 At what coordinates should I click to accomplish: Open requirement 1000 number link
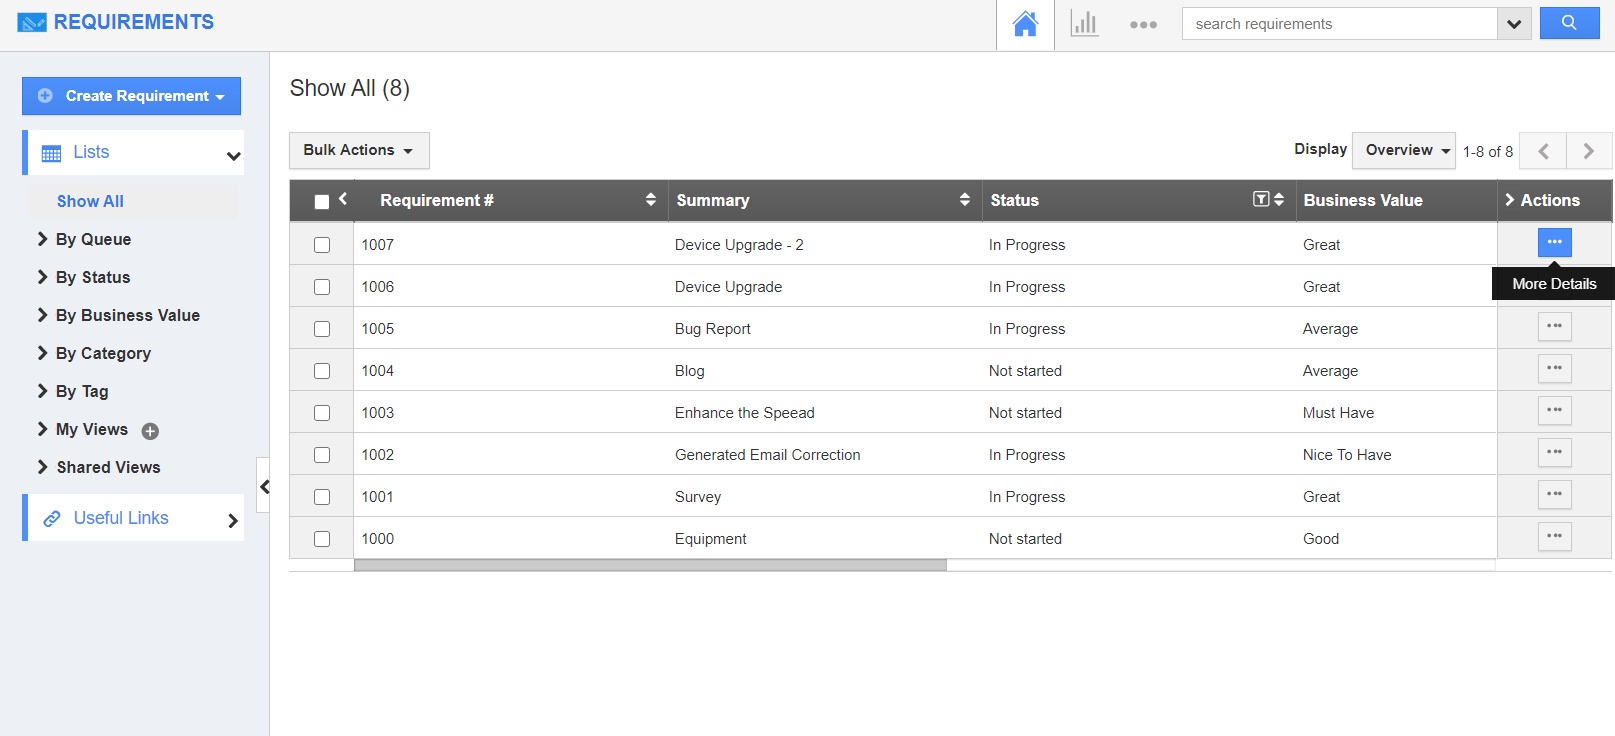pos(378,539)
